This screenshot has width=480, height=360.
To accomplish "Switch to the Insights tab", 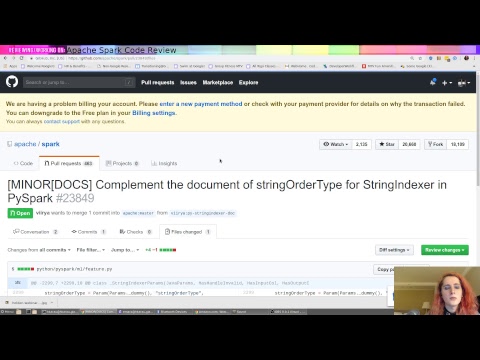I will click(164, 163).
